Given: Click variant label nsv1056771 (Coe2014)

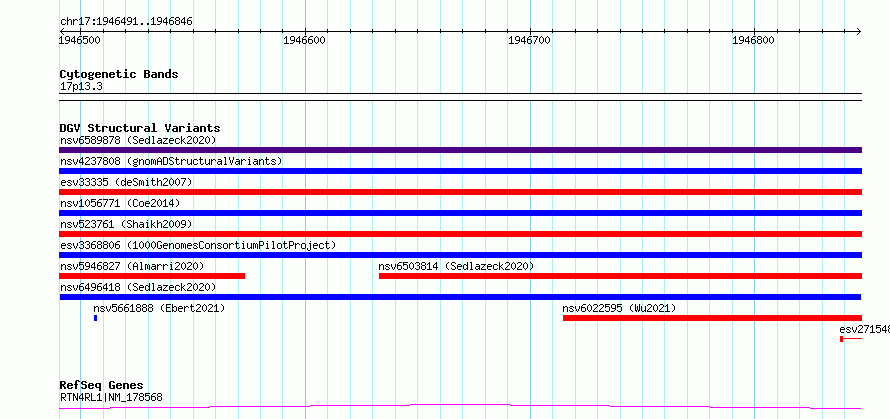Looking at the screenshot, I should [120, 203].
